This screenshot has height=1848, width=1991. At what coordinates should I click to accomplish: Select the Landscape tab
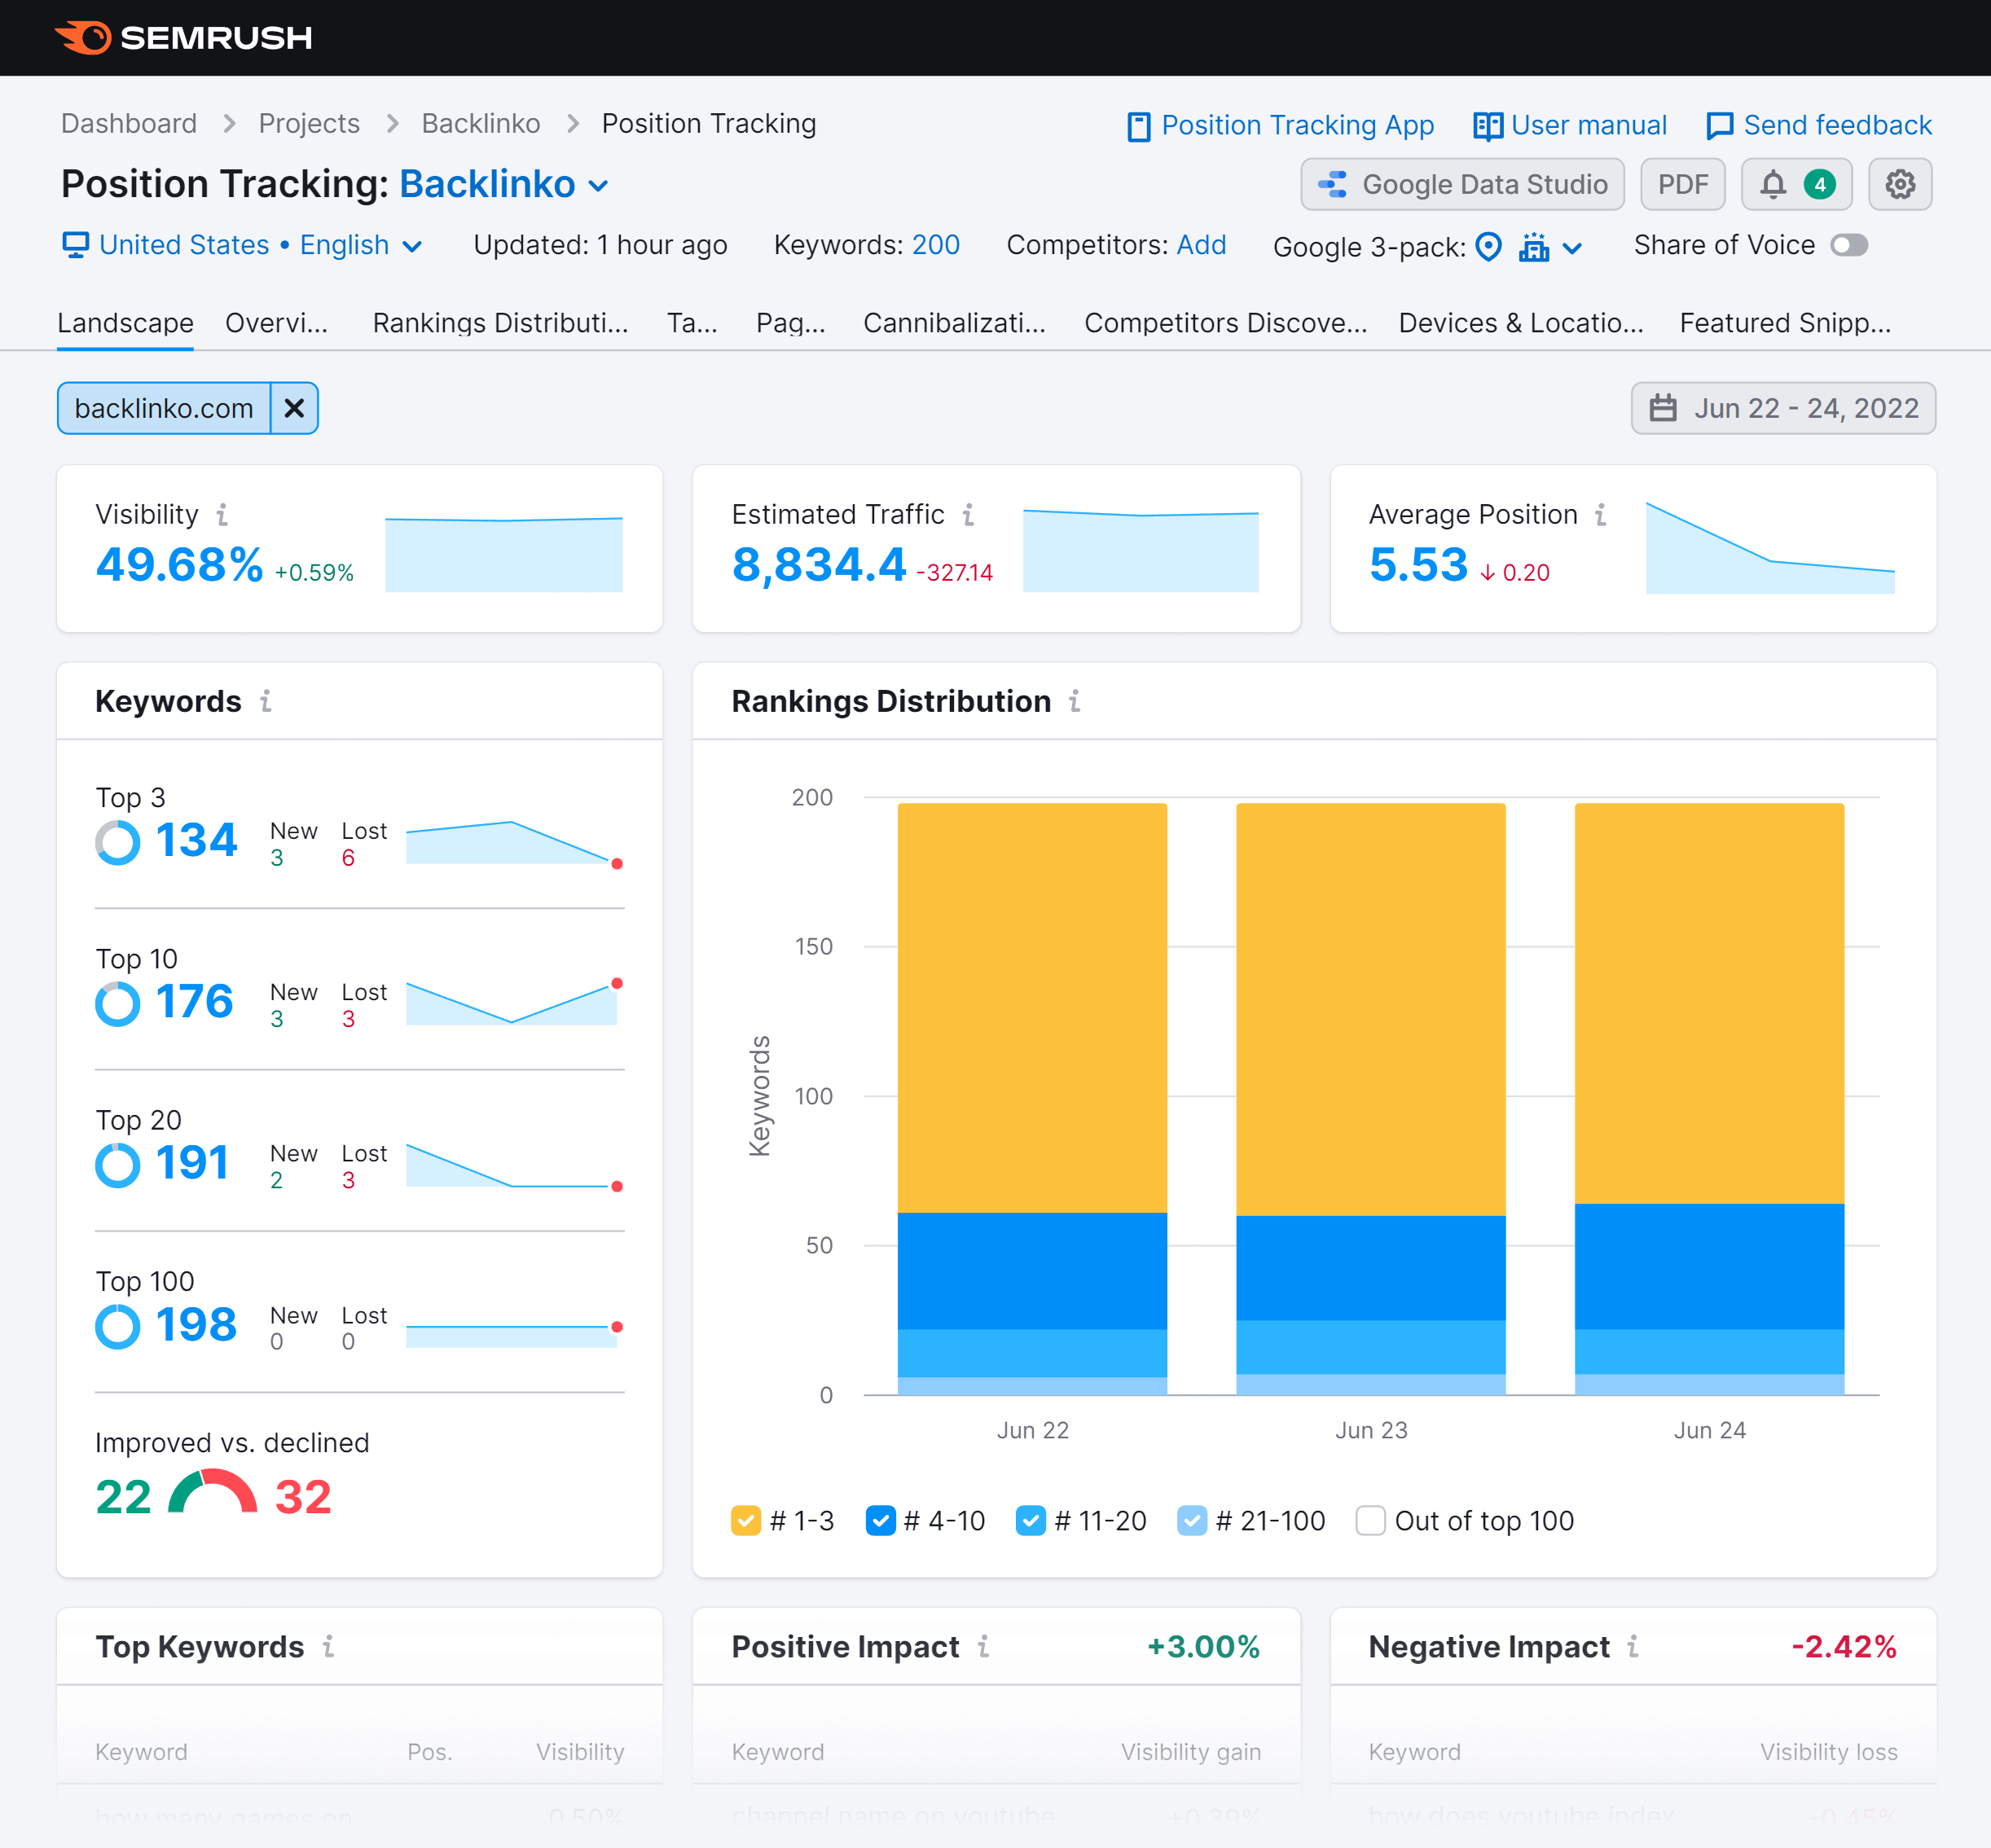click(x=125, y=323)
